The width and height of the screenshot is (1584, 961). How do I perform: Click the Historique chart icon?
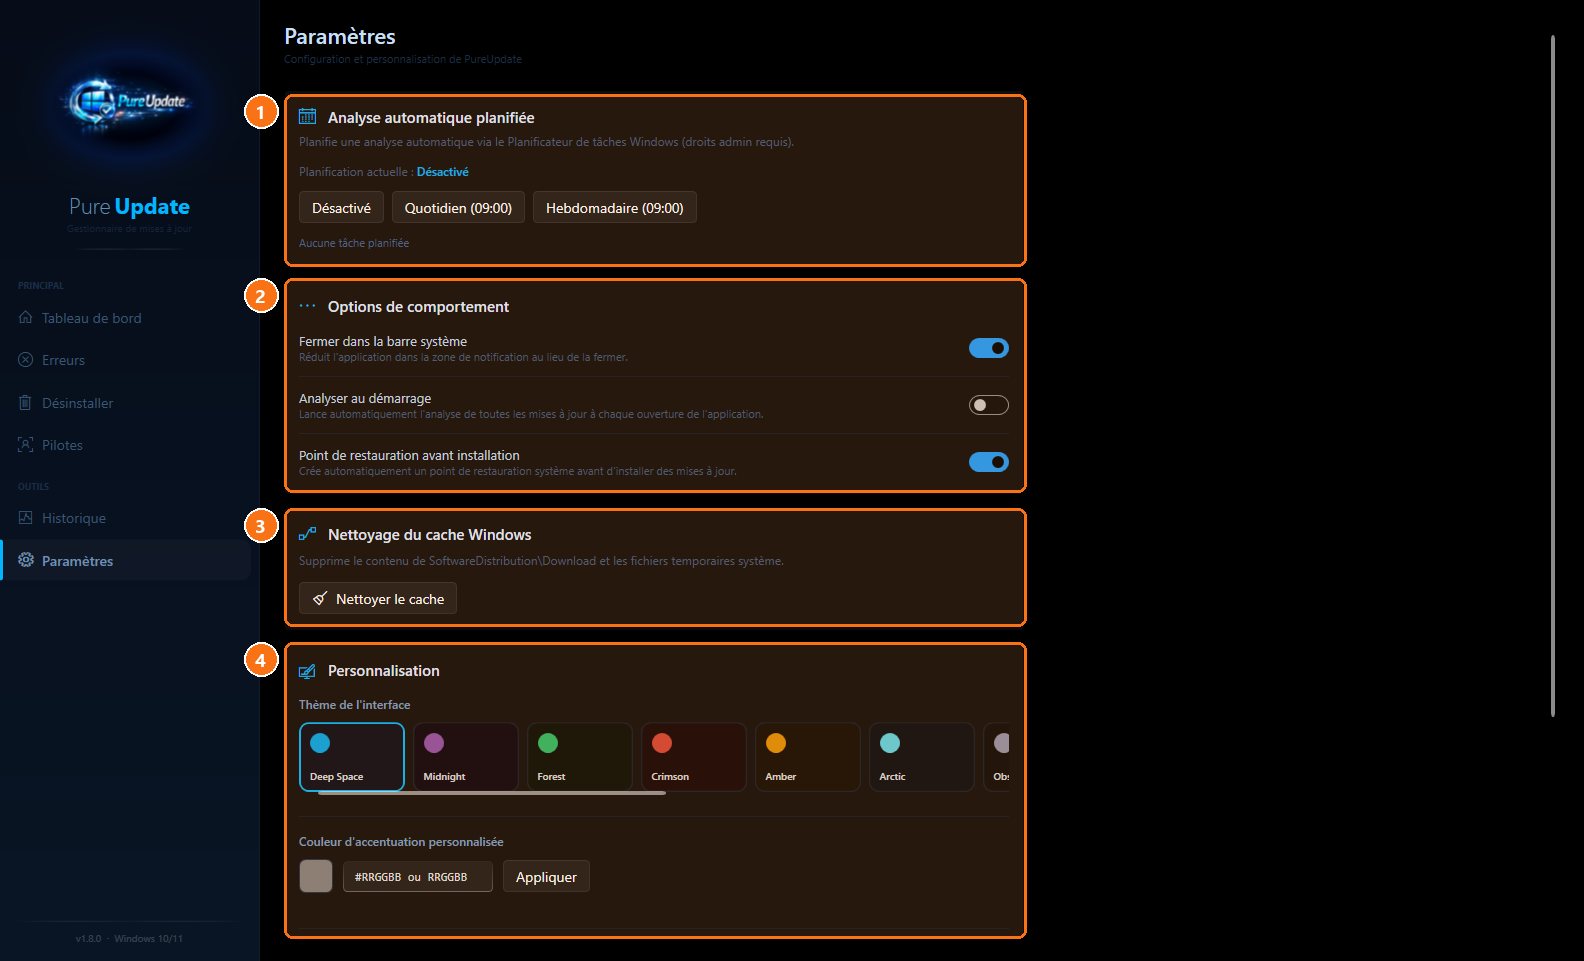(26, 517)
